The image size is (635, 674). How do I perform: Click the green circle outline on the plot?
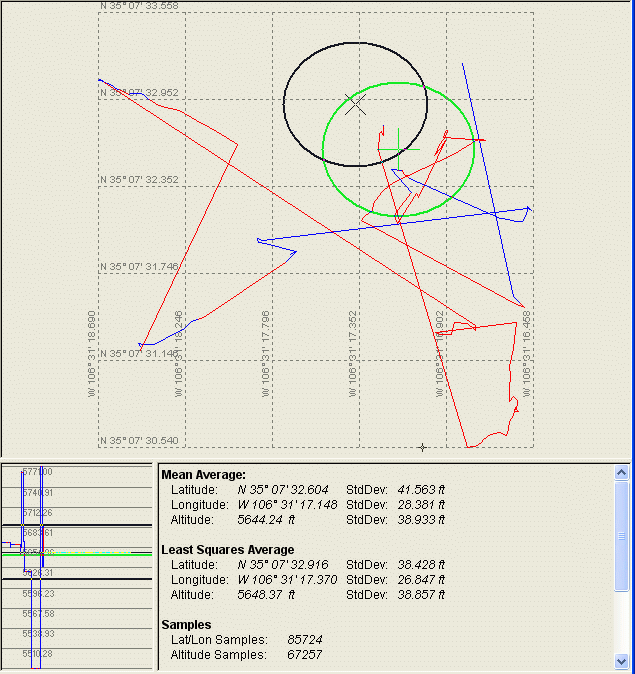tap(323, 149)
